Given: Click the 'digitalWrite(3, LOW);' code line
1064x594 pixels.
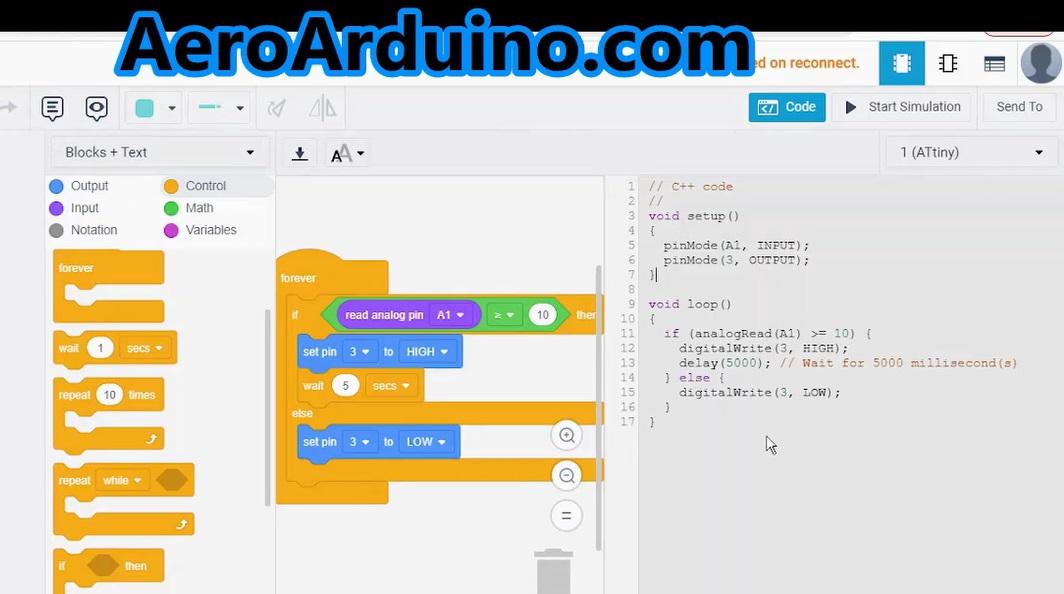Looking at the screenshot, I should point(759,392).
